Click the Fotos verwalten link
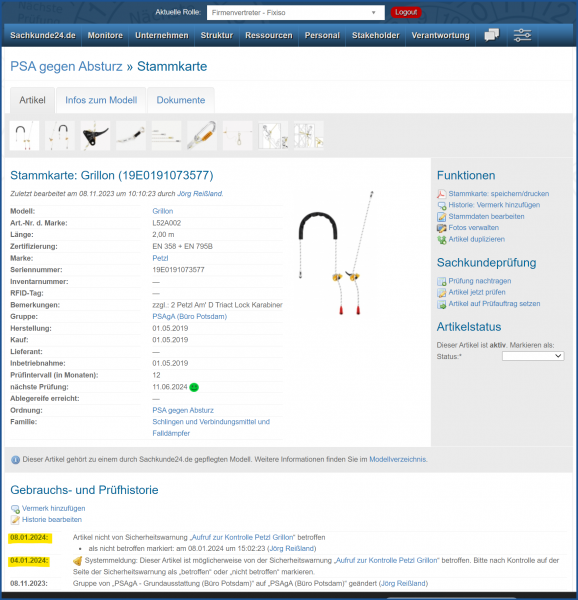Image resolution: width=578 pixels, height=600 pixels. tap(474, 228)
